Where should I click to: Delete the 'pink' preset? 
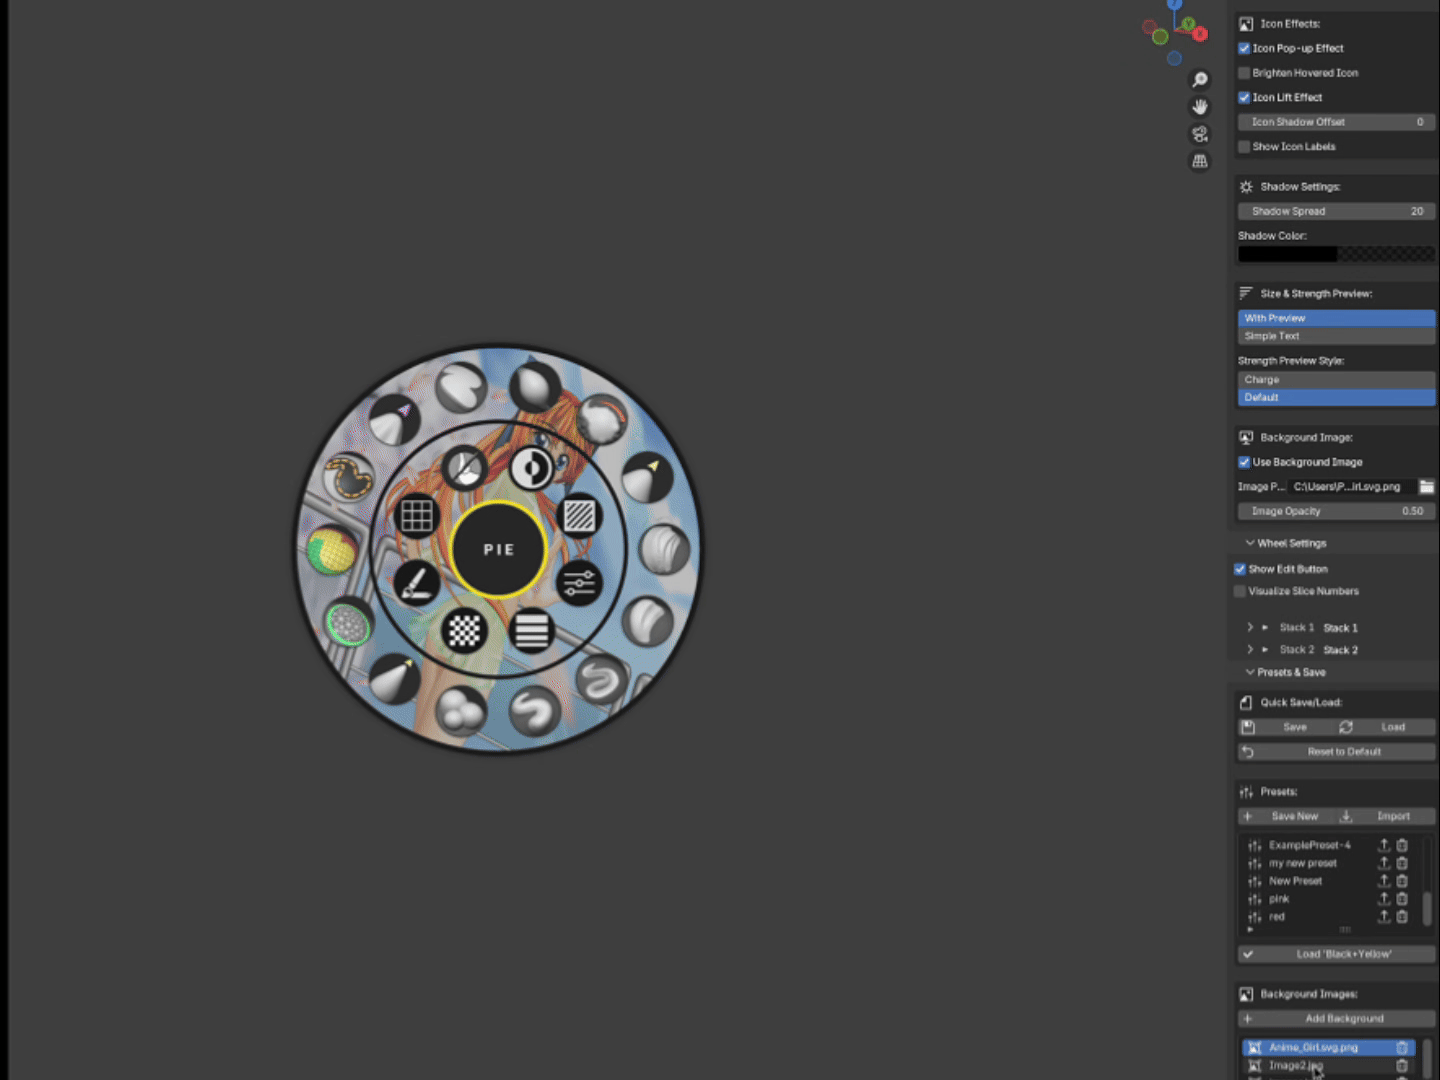(1402, 899)
